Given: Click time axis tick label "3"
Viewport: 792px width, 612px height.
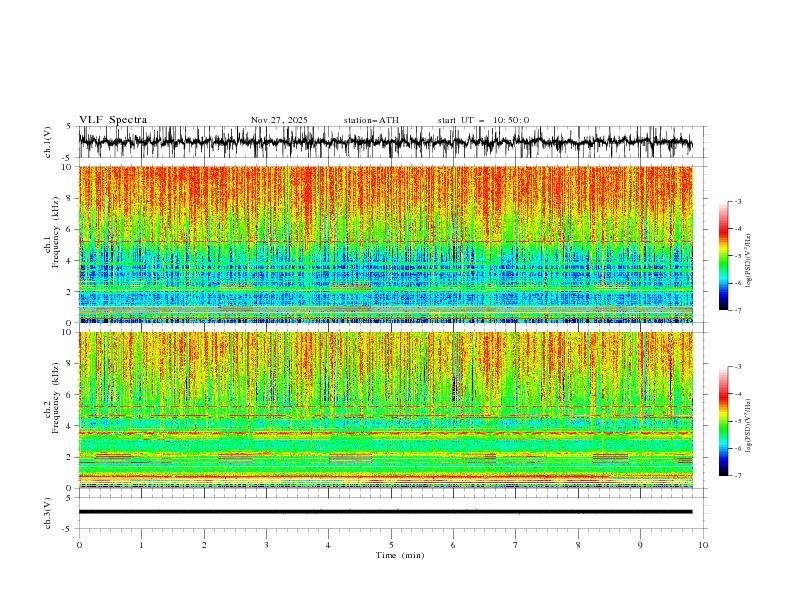Looking at the screenshot, I should [266, 545].
